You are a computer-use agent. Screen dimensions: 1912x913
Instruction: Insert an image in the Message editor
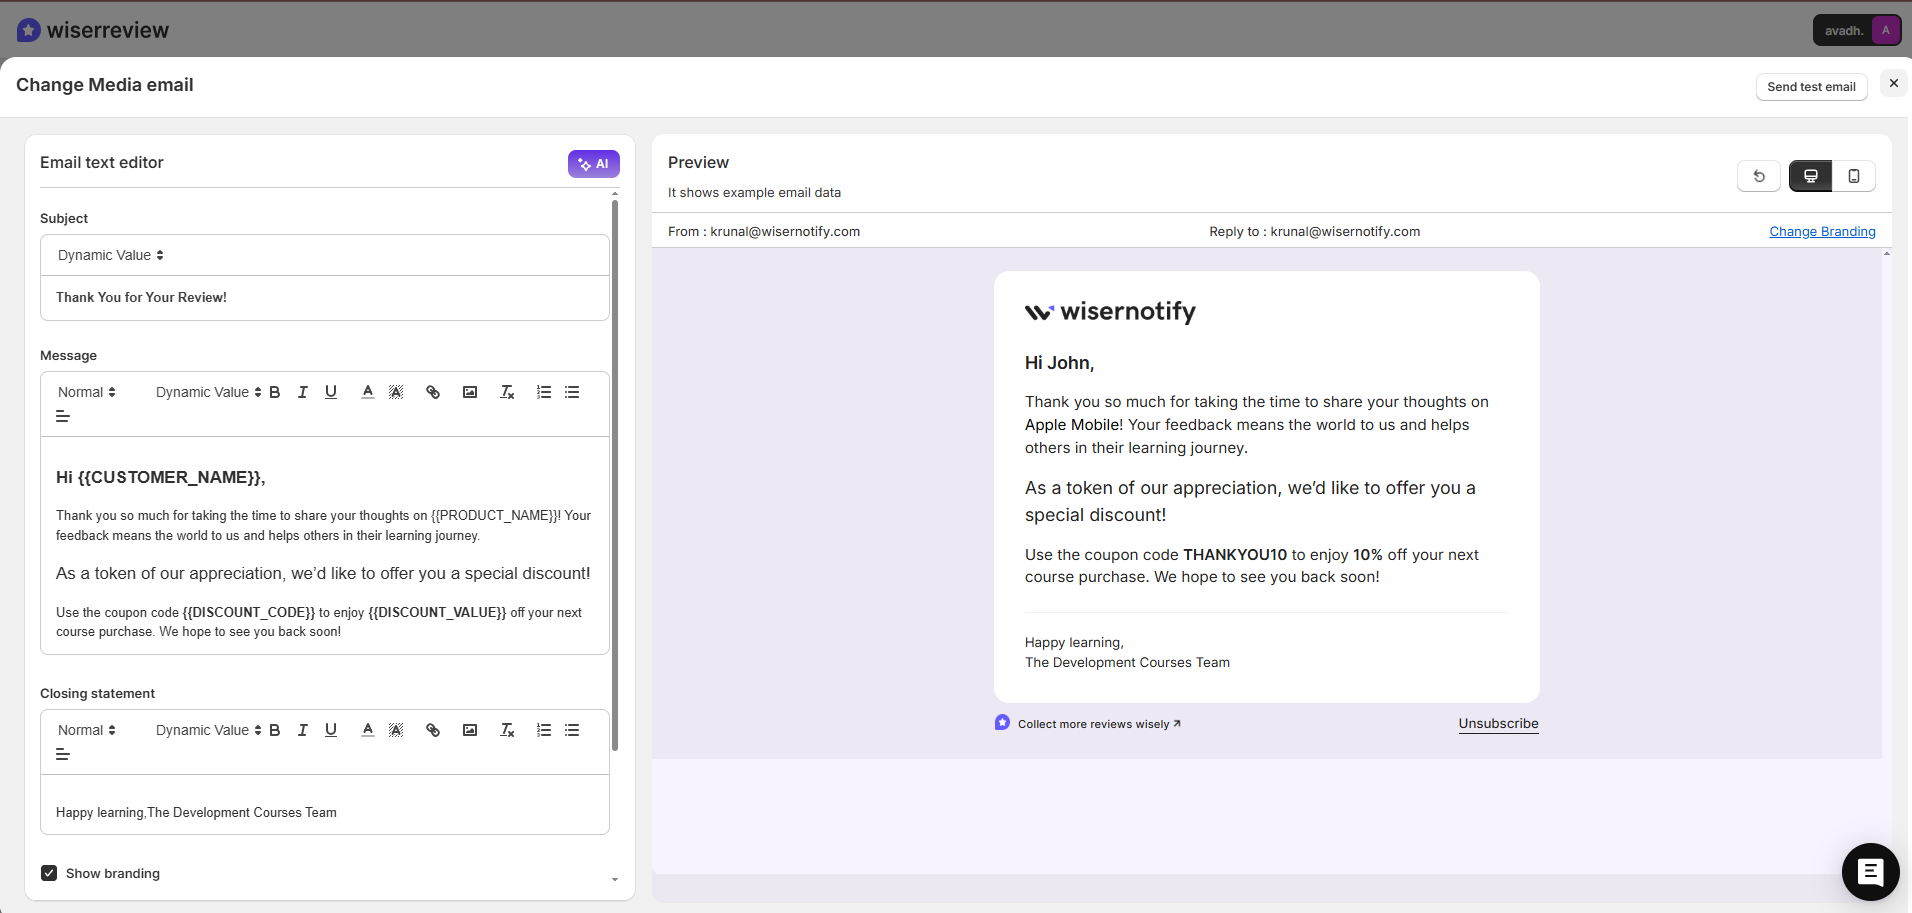[x=469, y=391]
